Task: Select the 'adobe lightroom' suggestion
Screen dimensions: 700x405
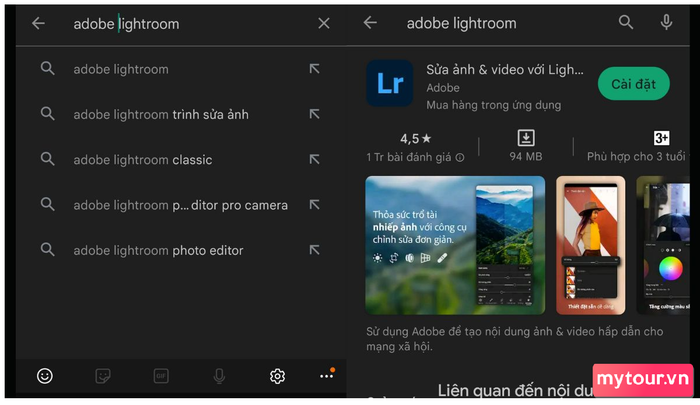Action: point(181,69)
